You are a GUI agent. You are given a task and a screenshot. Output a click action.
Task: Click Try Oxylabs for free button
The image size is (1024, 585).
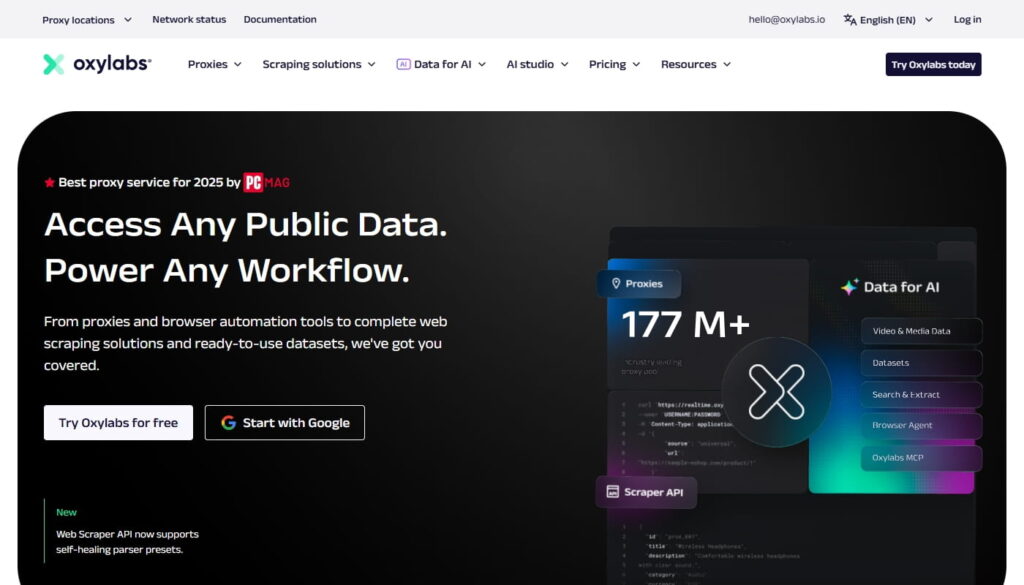(118, 423)
